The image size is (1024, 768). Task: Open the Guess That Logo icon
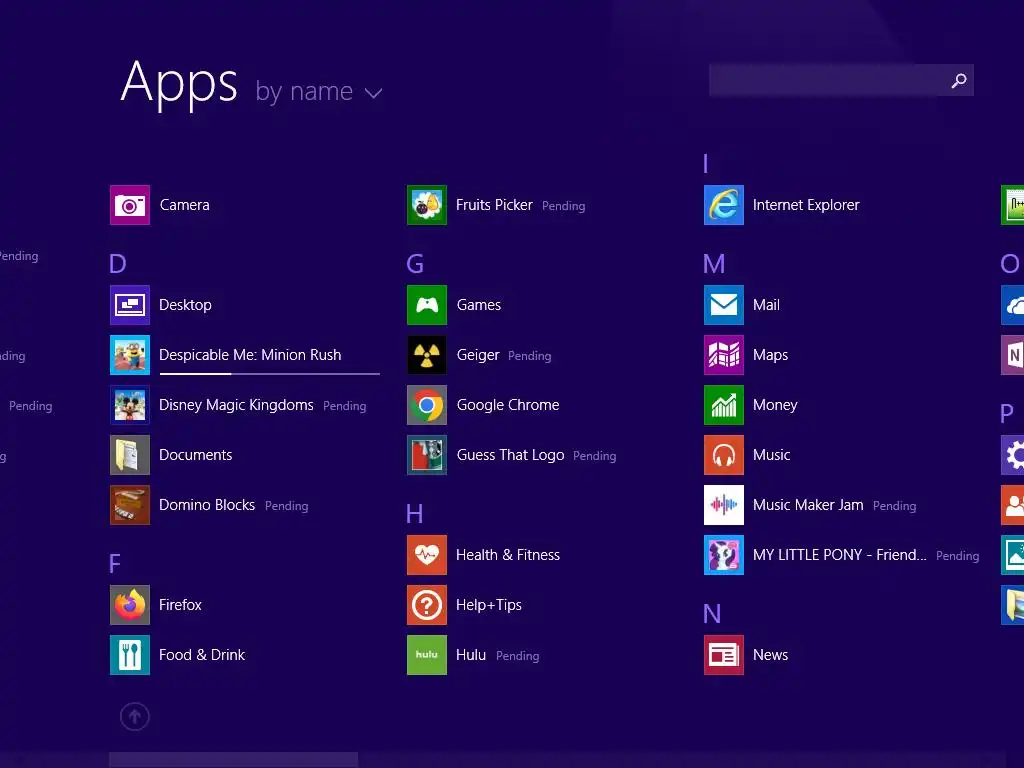[x=426, y=455]
